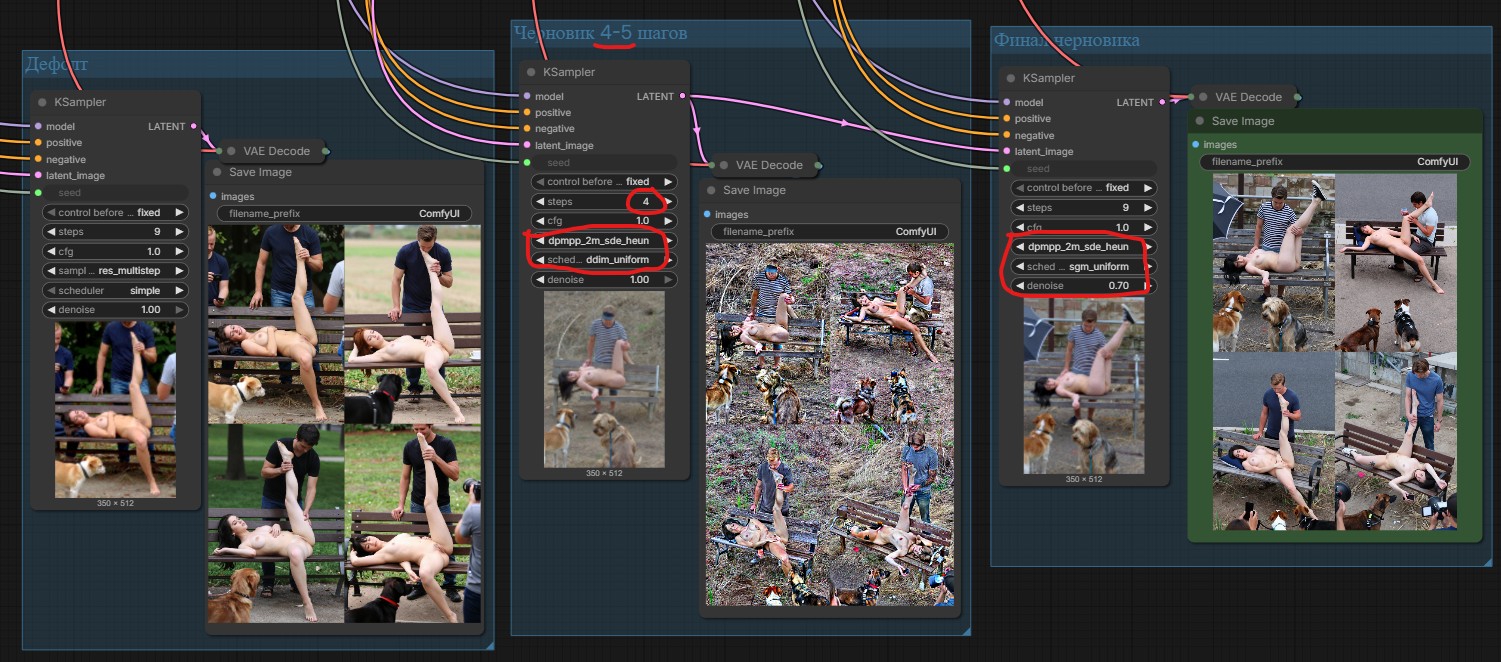The height and width of the screenshot is (662, 1501).
Task: Click the filename_prefix field in Черновик Save Image
Action: (x=831, y=232)
